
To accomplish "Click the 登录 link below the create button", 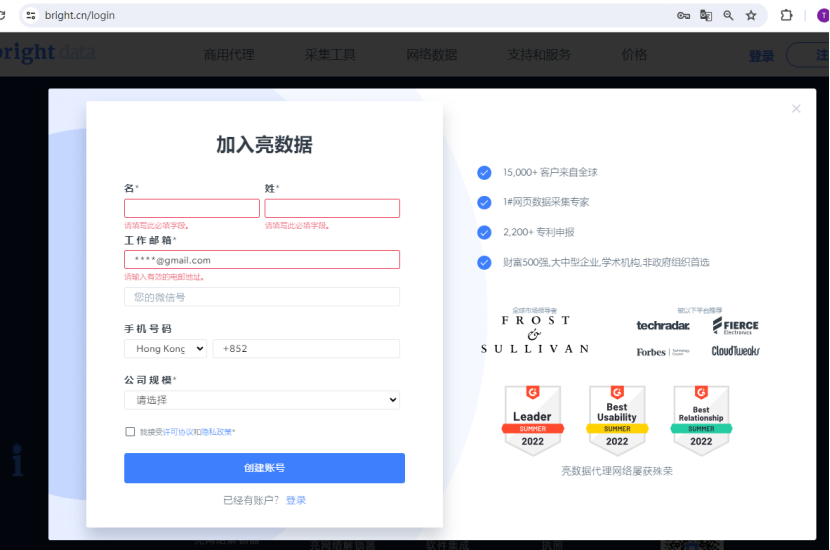I will coord(296,500).
